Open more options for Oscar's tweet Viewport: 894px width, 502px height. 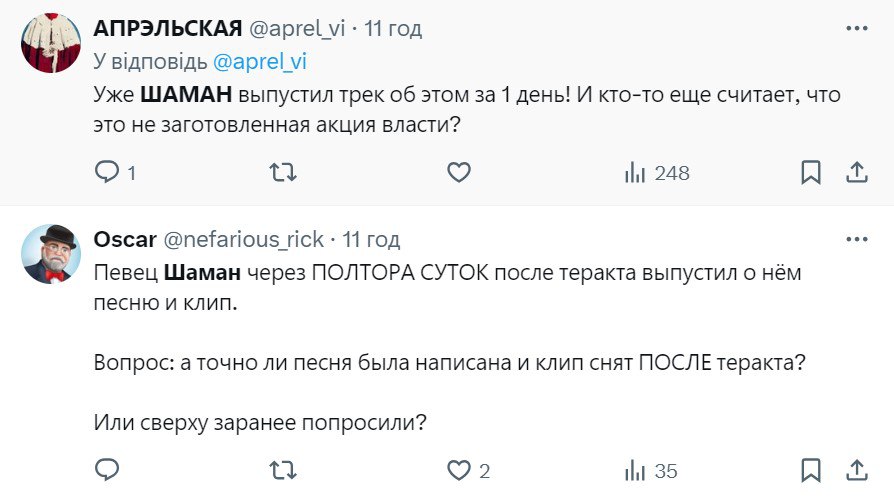[x=856, y=239]
